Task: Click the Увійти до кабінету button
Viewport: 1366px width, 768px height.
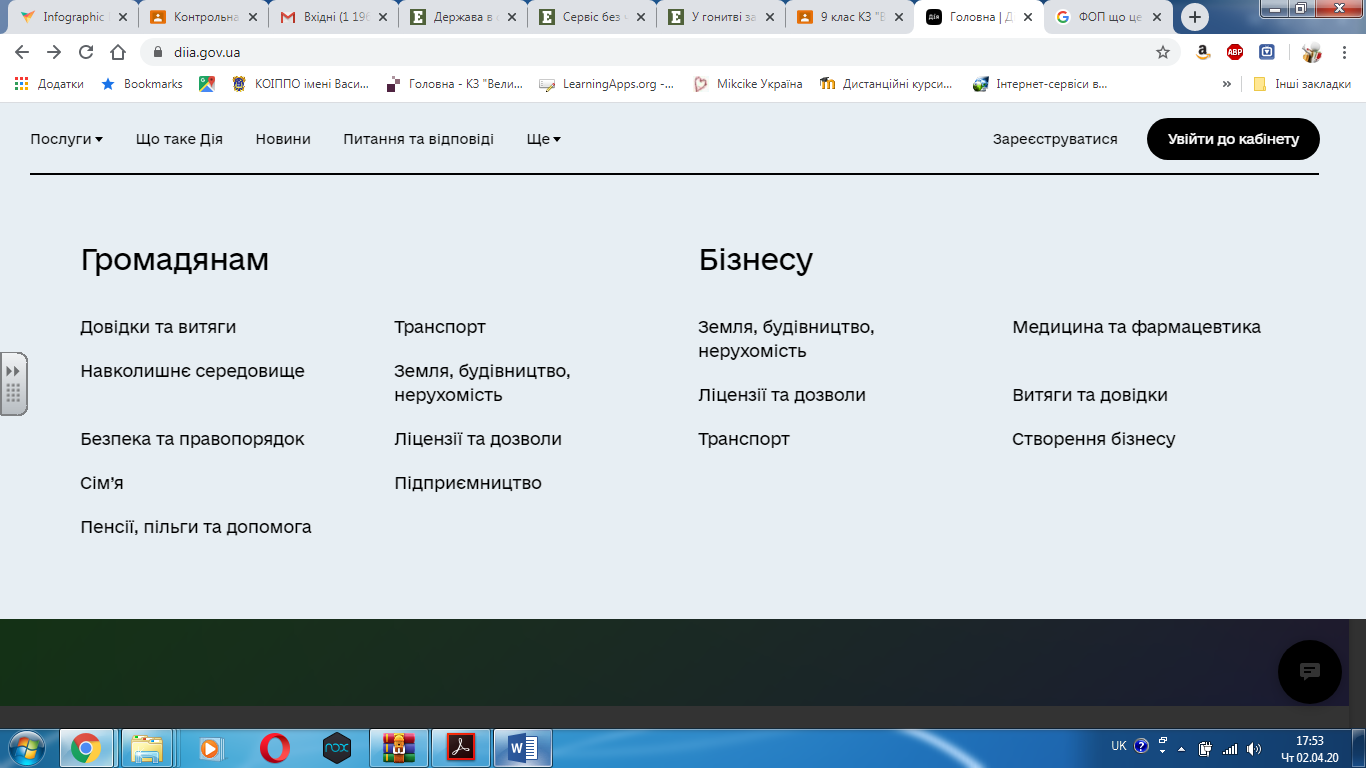Action: tap(1233, 139)
